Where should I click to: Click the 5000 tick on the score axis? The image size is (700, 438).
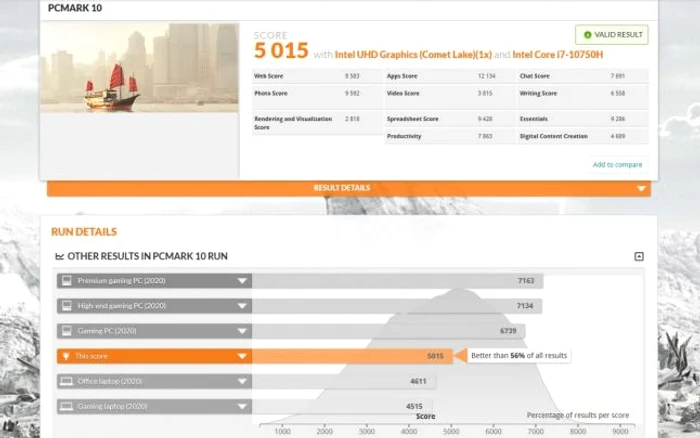click(451, 431)
